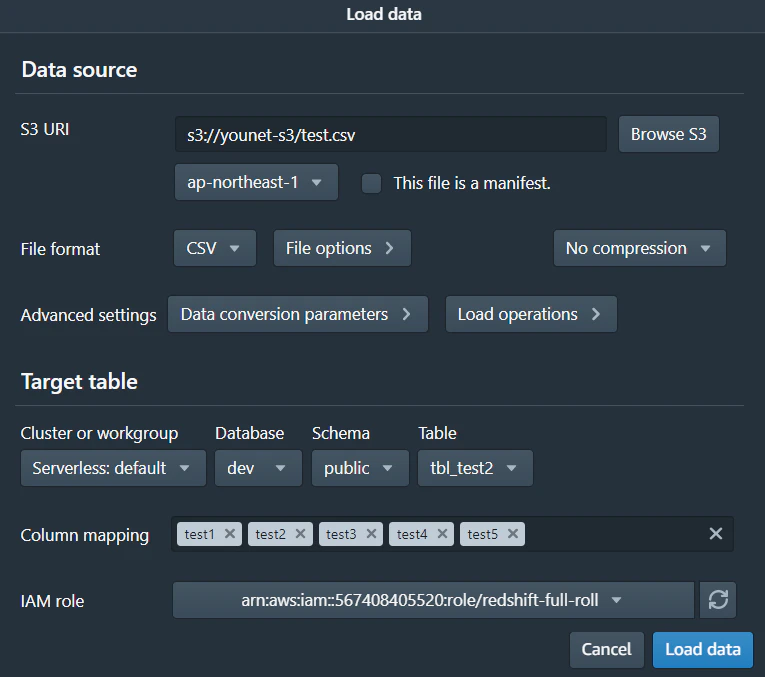The width and height of the screenshot is (765, 677).
Task: Click the Browse S3 button
Action: (668, 134)
